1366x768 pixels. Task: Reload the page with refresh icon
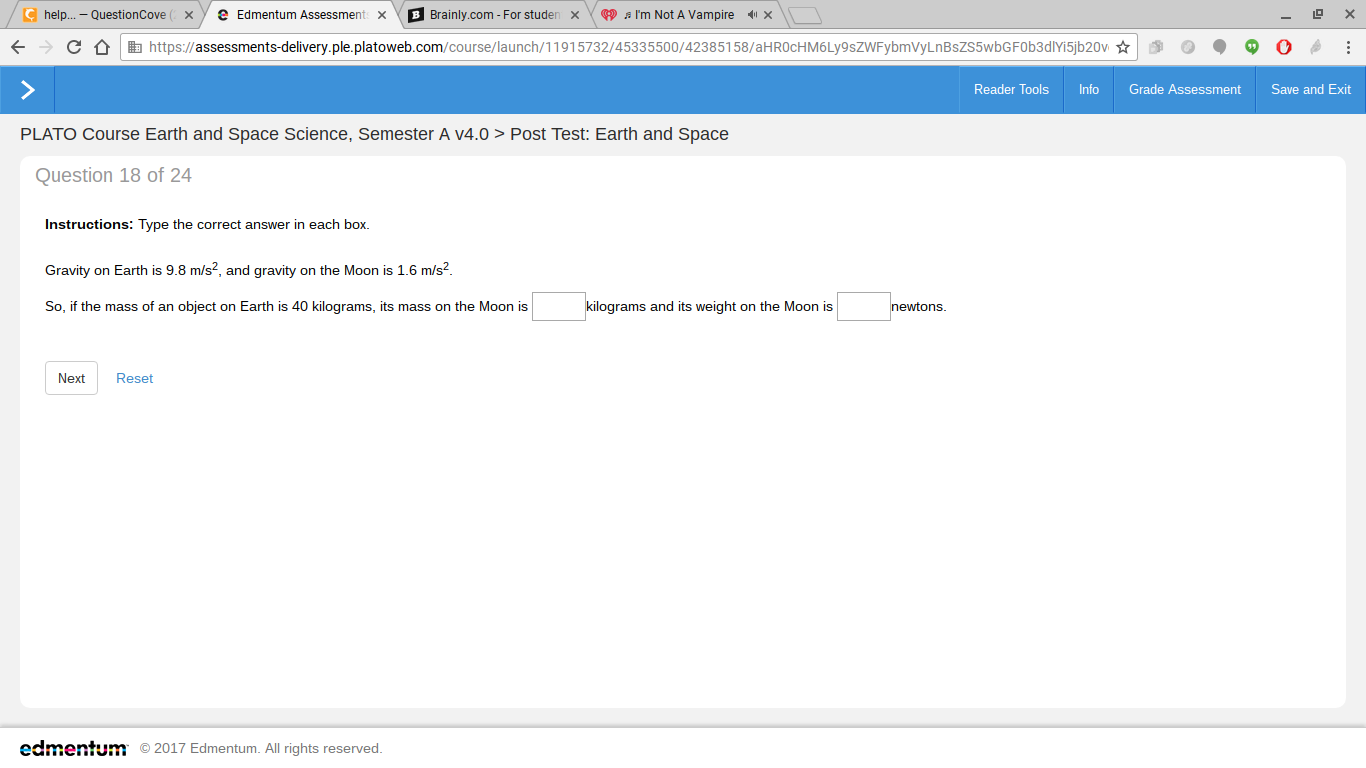pyautogui.click(x=74, y=47)
